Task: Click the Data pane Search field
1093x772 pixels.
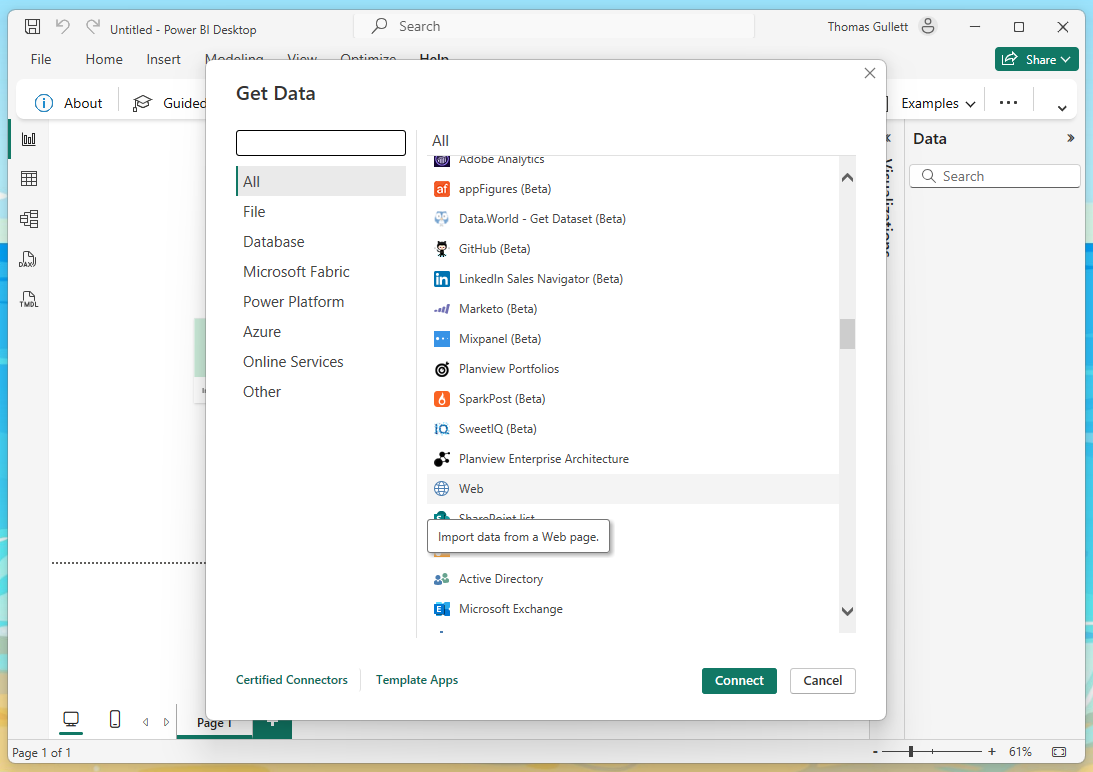Action: [995, 176]
